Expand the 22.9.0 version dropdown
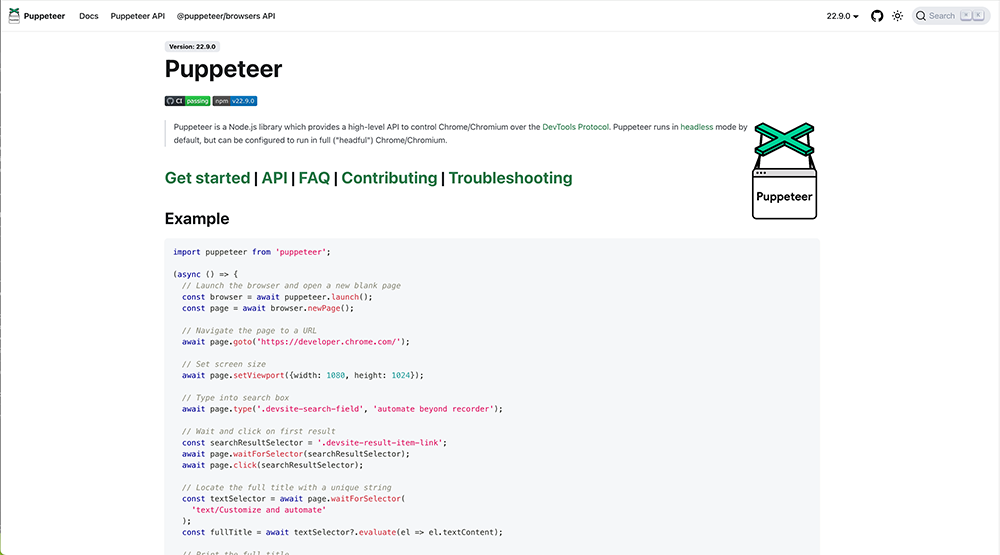 (842, 16)
